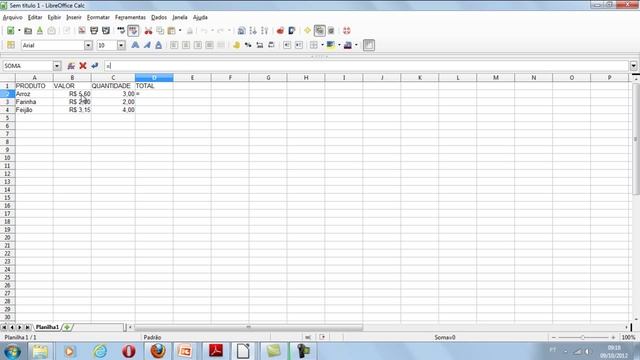This screenshot has width=640, height=360.
Task: Open the background color dropdown arrow
Action: coord(339,45)
